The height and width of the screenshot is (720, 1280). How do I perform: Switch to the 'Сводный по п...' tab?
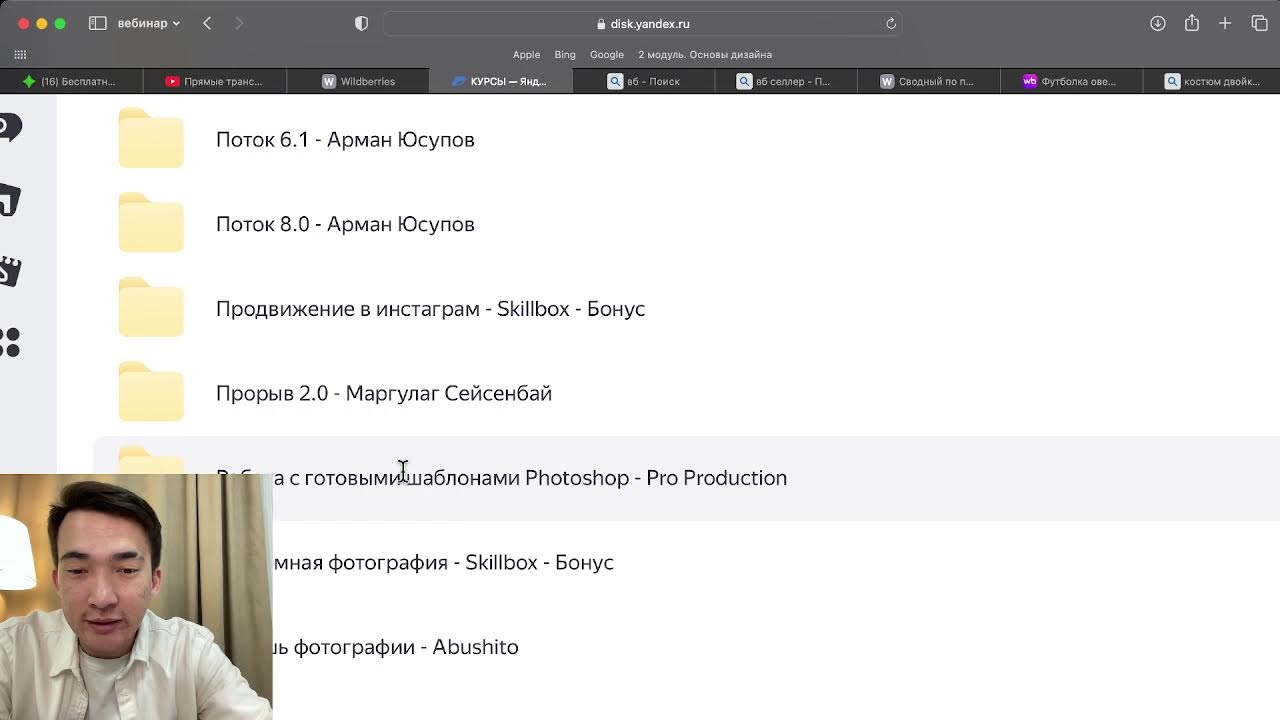929,81
